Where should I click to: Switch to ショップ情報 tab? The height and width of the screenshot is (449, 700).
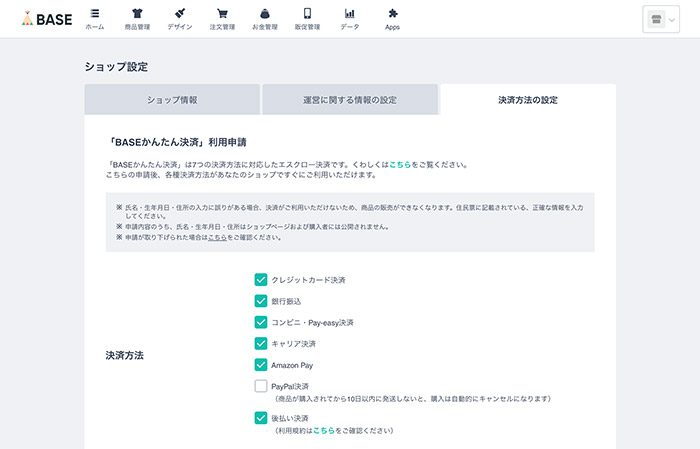[172, 100]
